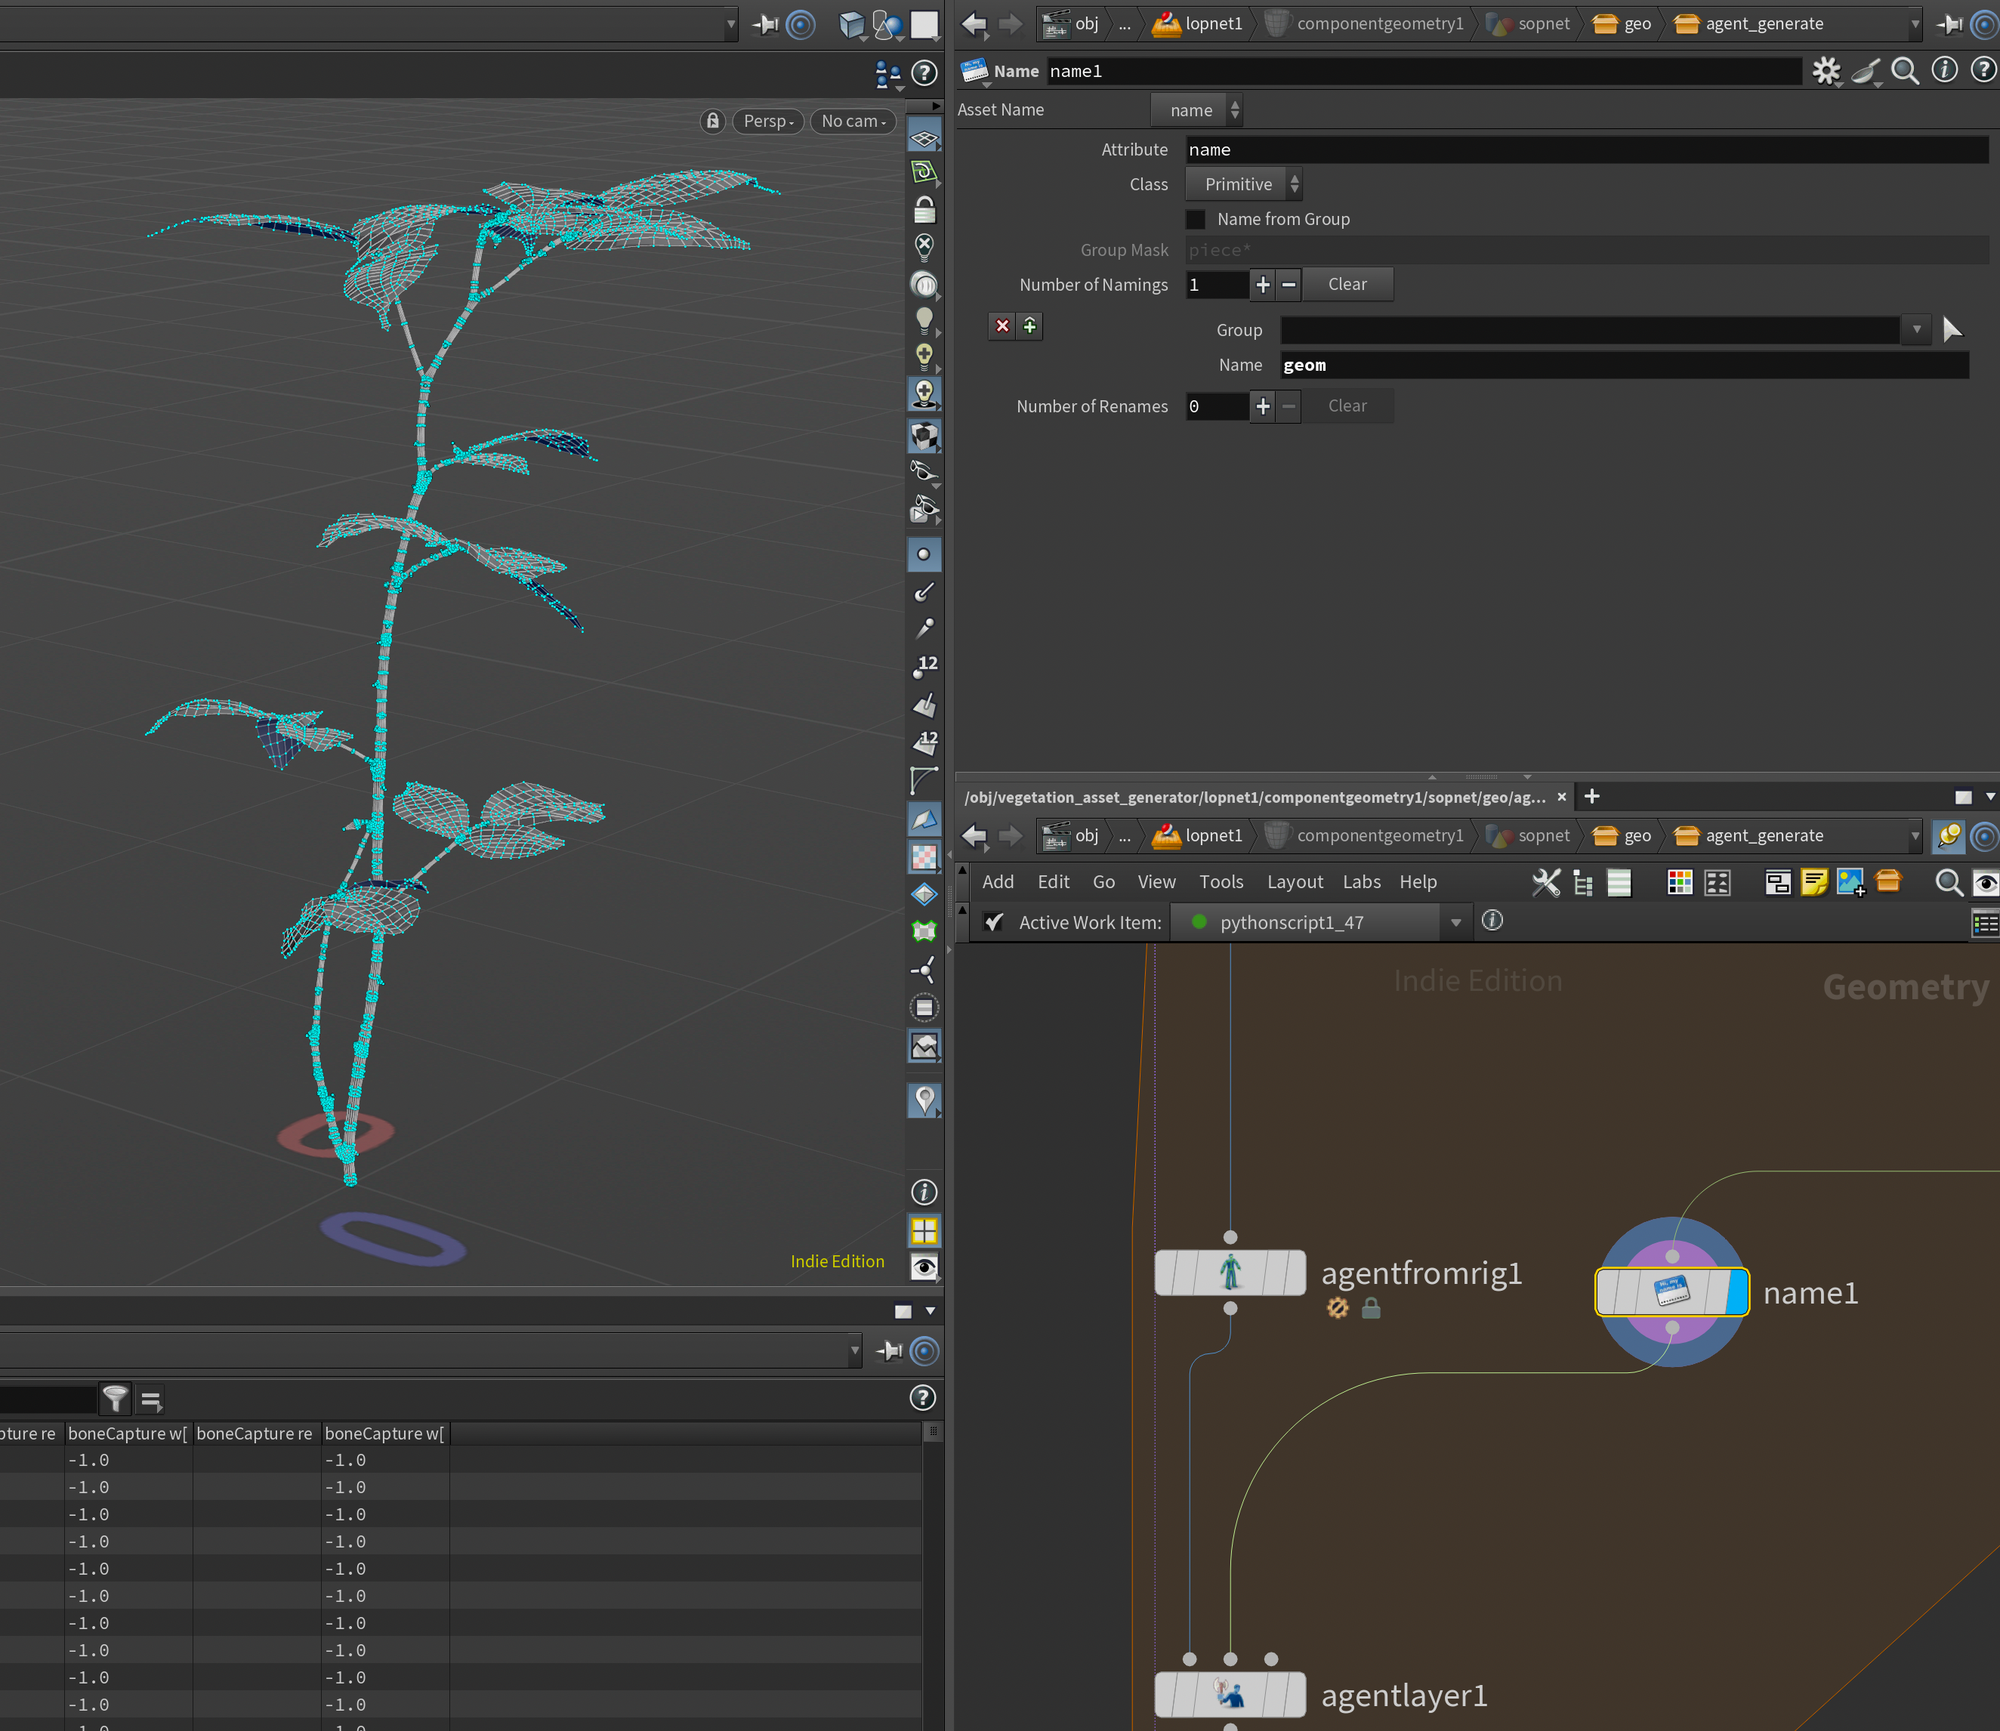Open the network color palette icon
The height and width of the screenshot is (1731, 2000).
pyautogui.click(x=1680, y=882)
